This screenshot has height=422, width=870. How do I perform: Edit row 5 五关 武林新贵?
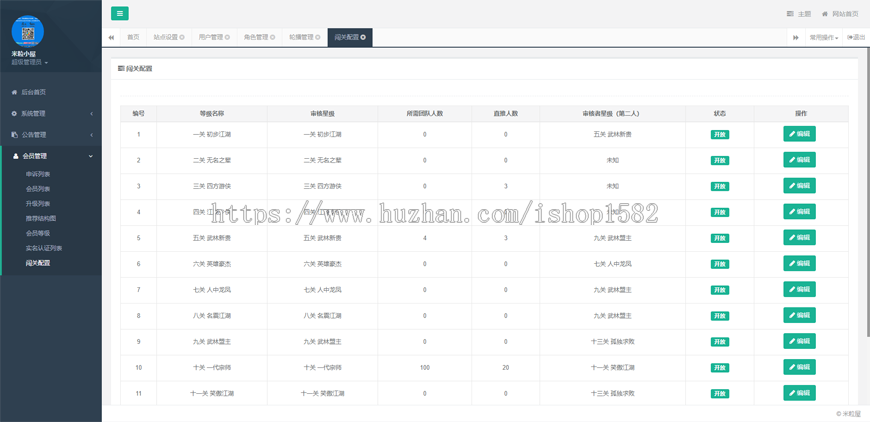800,237
